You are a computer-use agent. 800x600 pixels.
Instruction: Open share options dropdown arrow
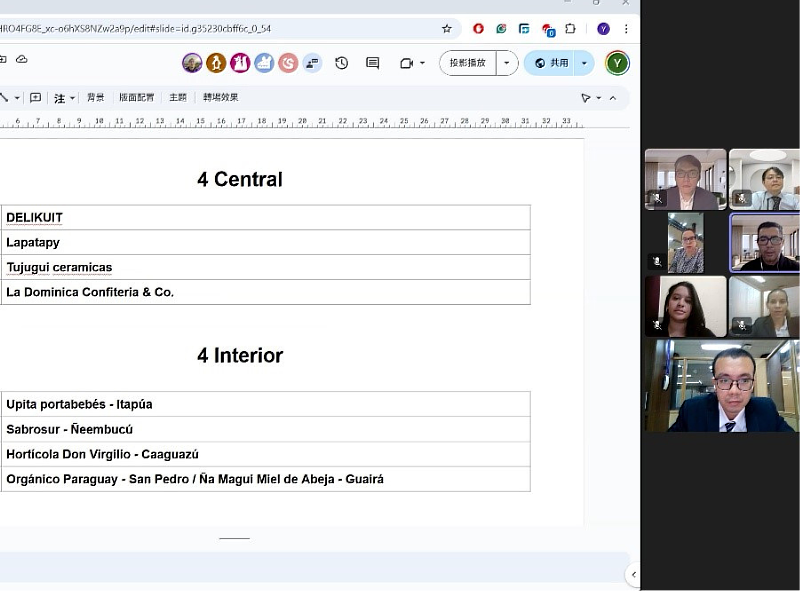[584, 63]
